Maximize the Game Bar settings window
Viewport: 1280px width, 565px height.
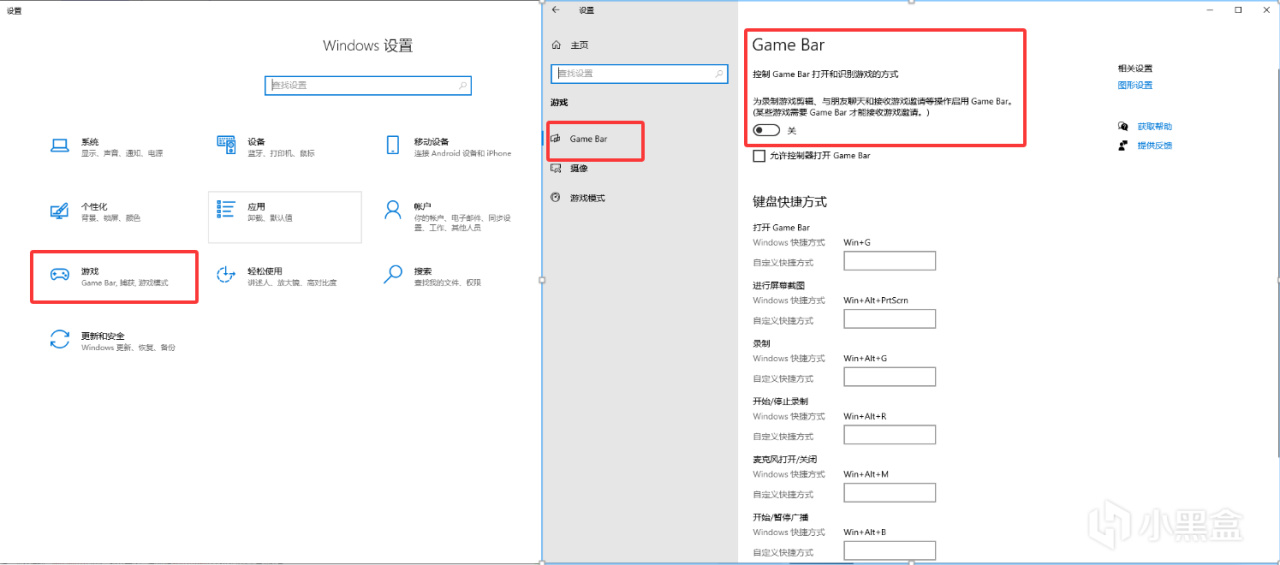tap(1238, 10)
